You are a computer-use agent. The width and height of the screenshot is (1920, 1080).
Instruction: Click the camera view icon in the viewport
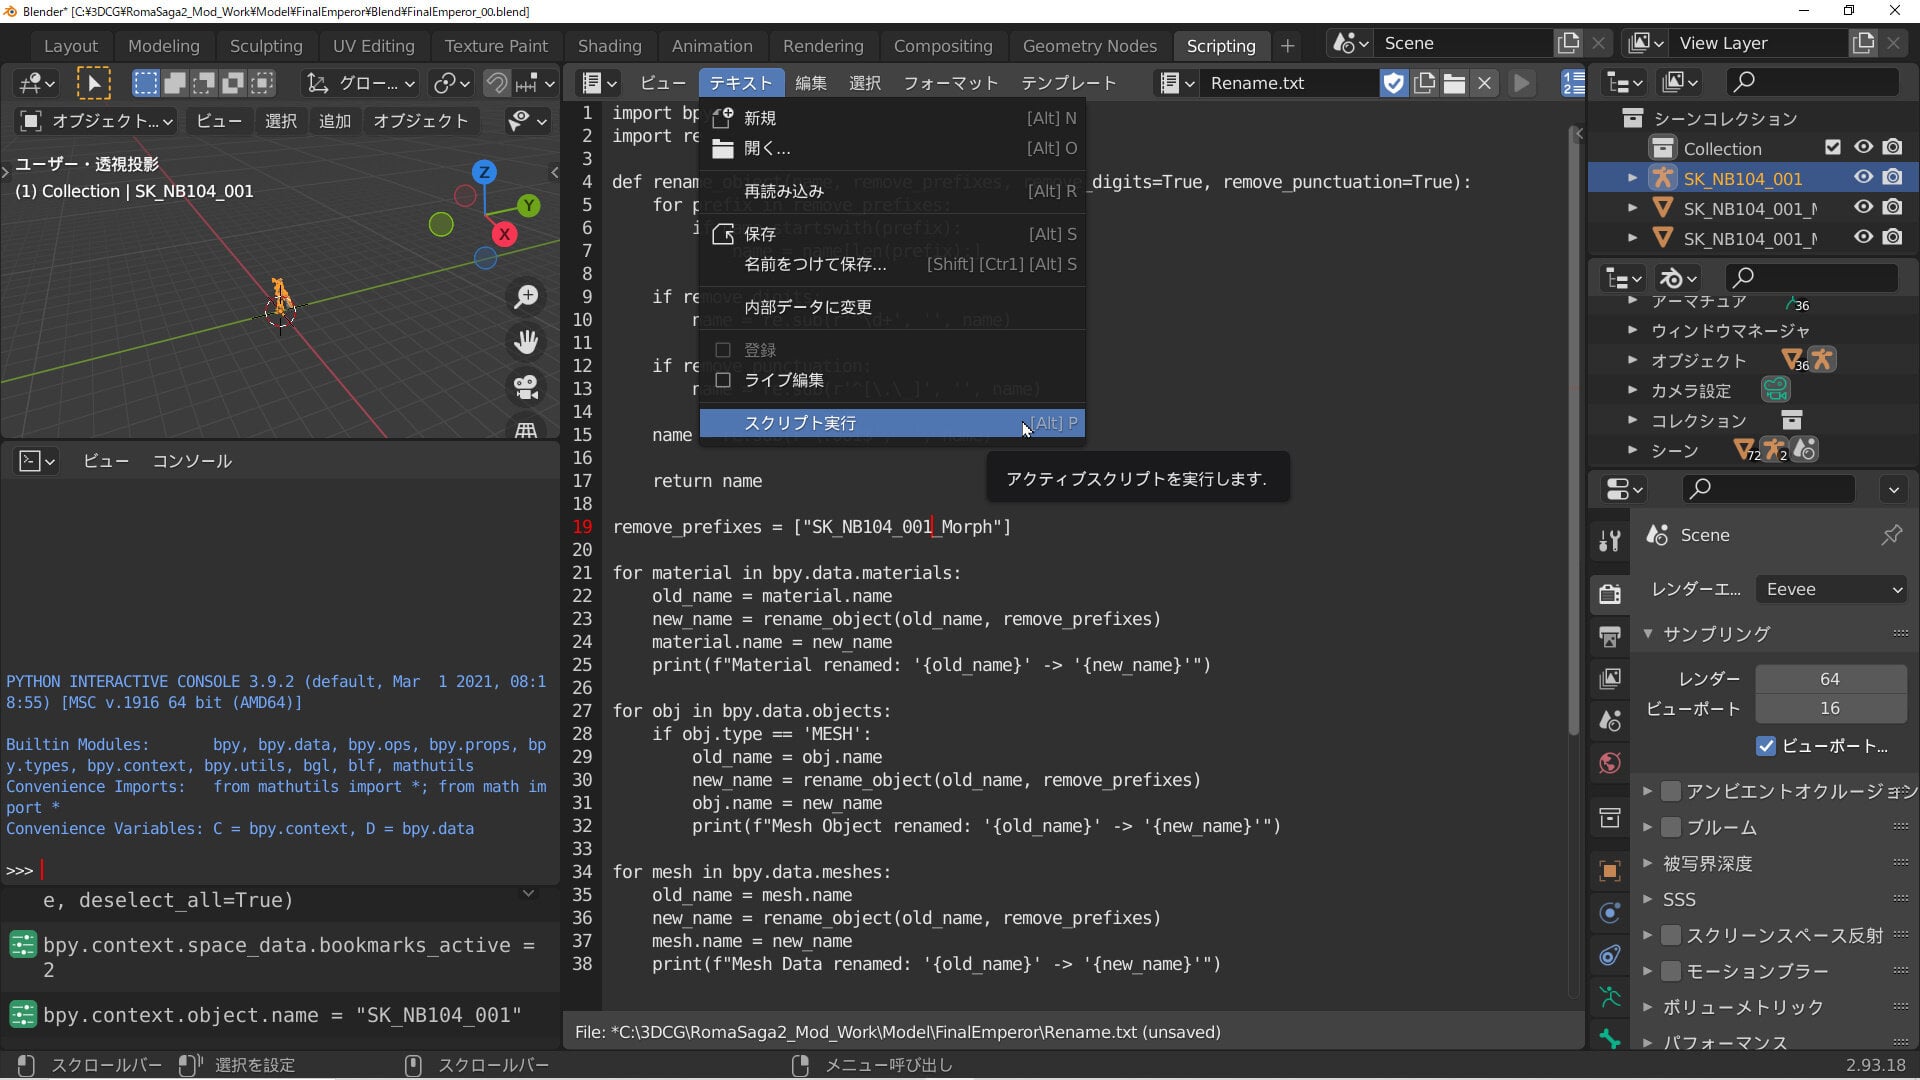click(526, 387)
